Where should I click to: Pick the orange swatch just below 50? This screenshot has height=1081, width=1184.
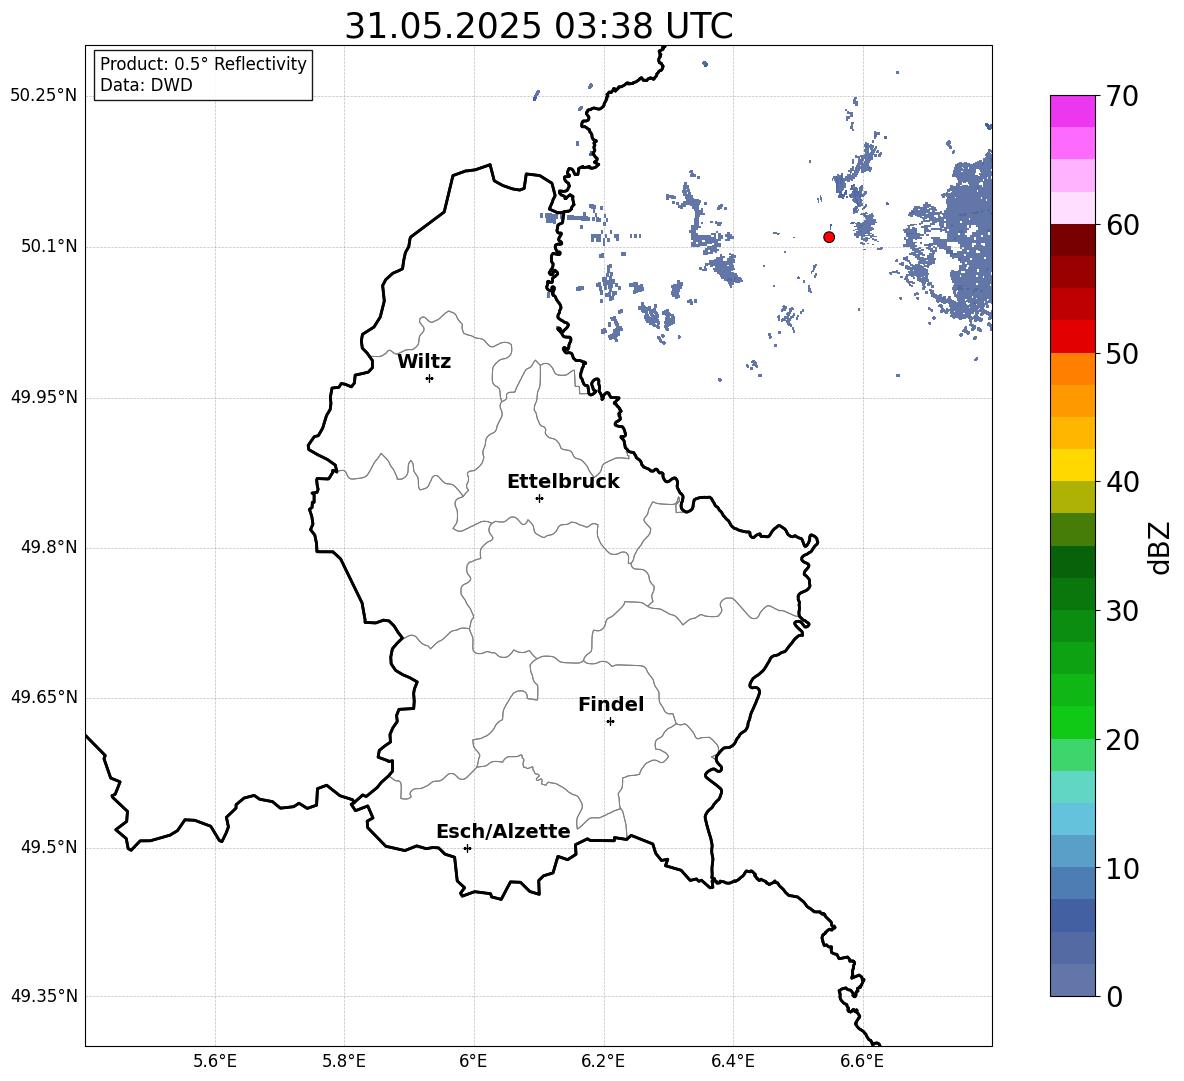click(x=1072, y=369)
